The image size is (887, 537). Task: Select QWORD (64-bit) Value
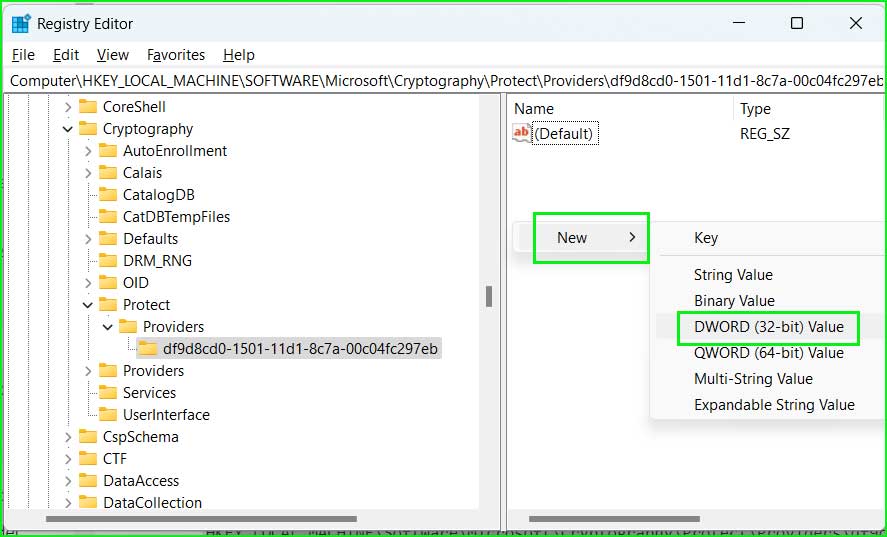(769, 353)
